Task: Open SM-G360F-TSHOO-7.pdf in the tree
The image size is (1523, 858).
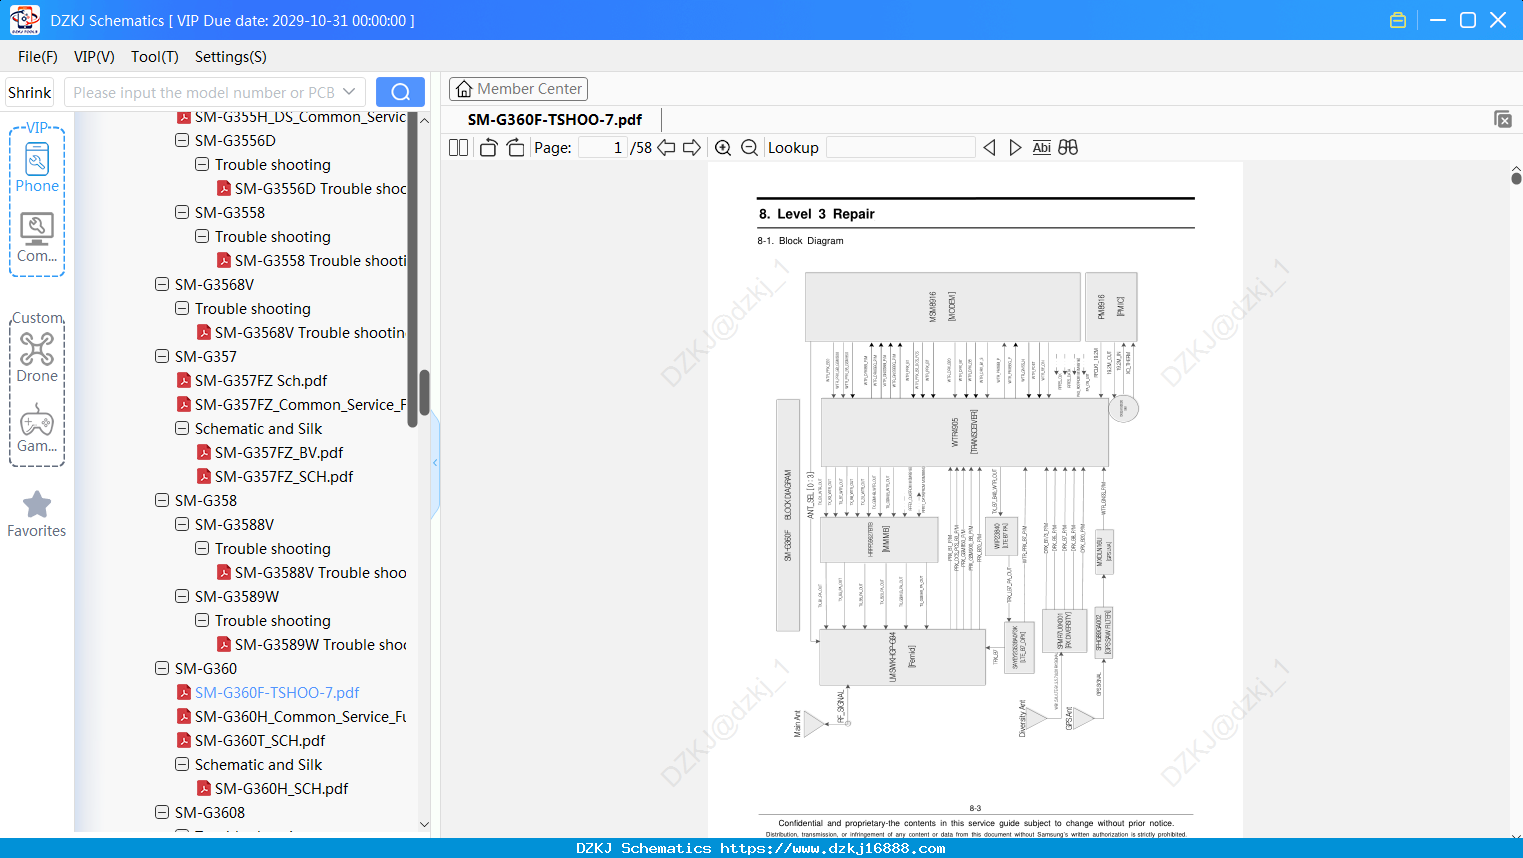Action: (277, 692)
